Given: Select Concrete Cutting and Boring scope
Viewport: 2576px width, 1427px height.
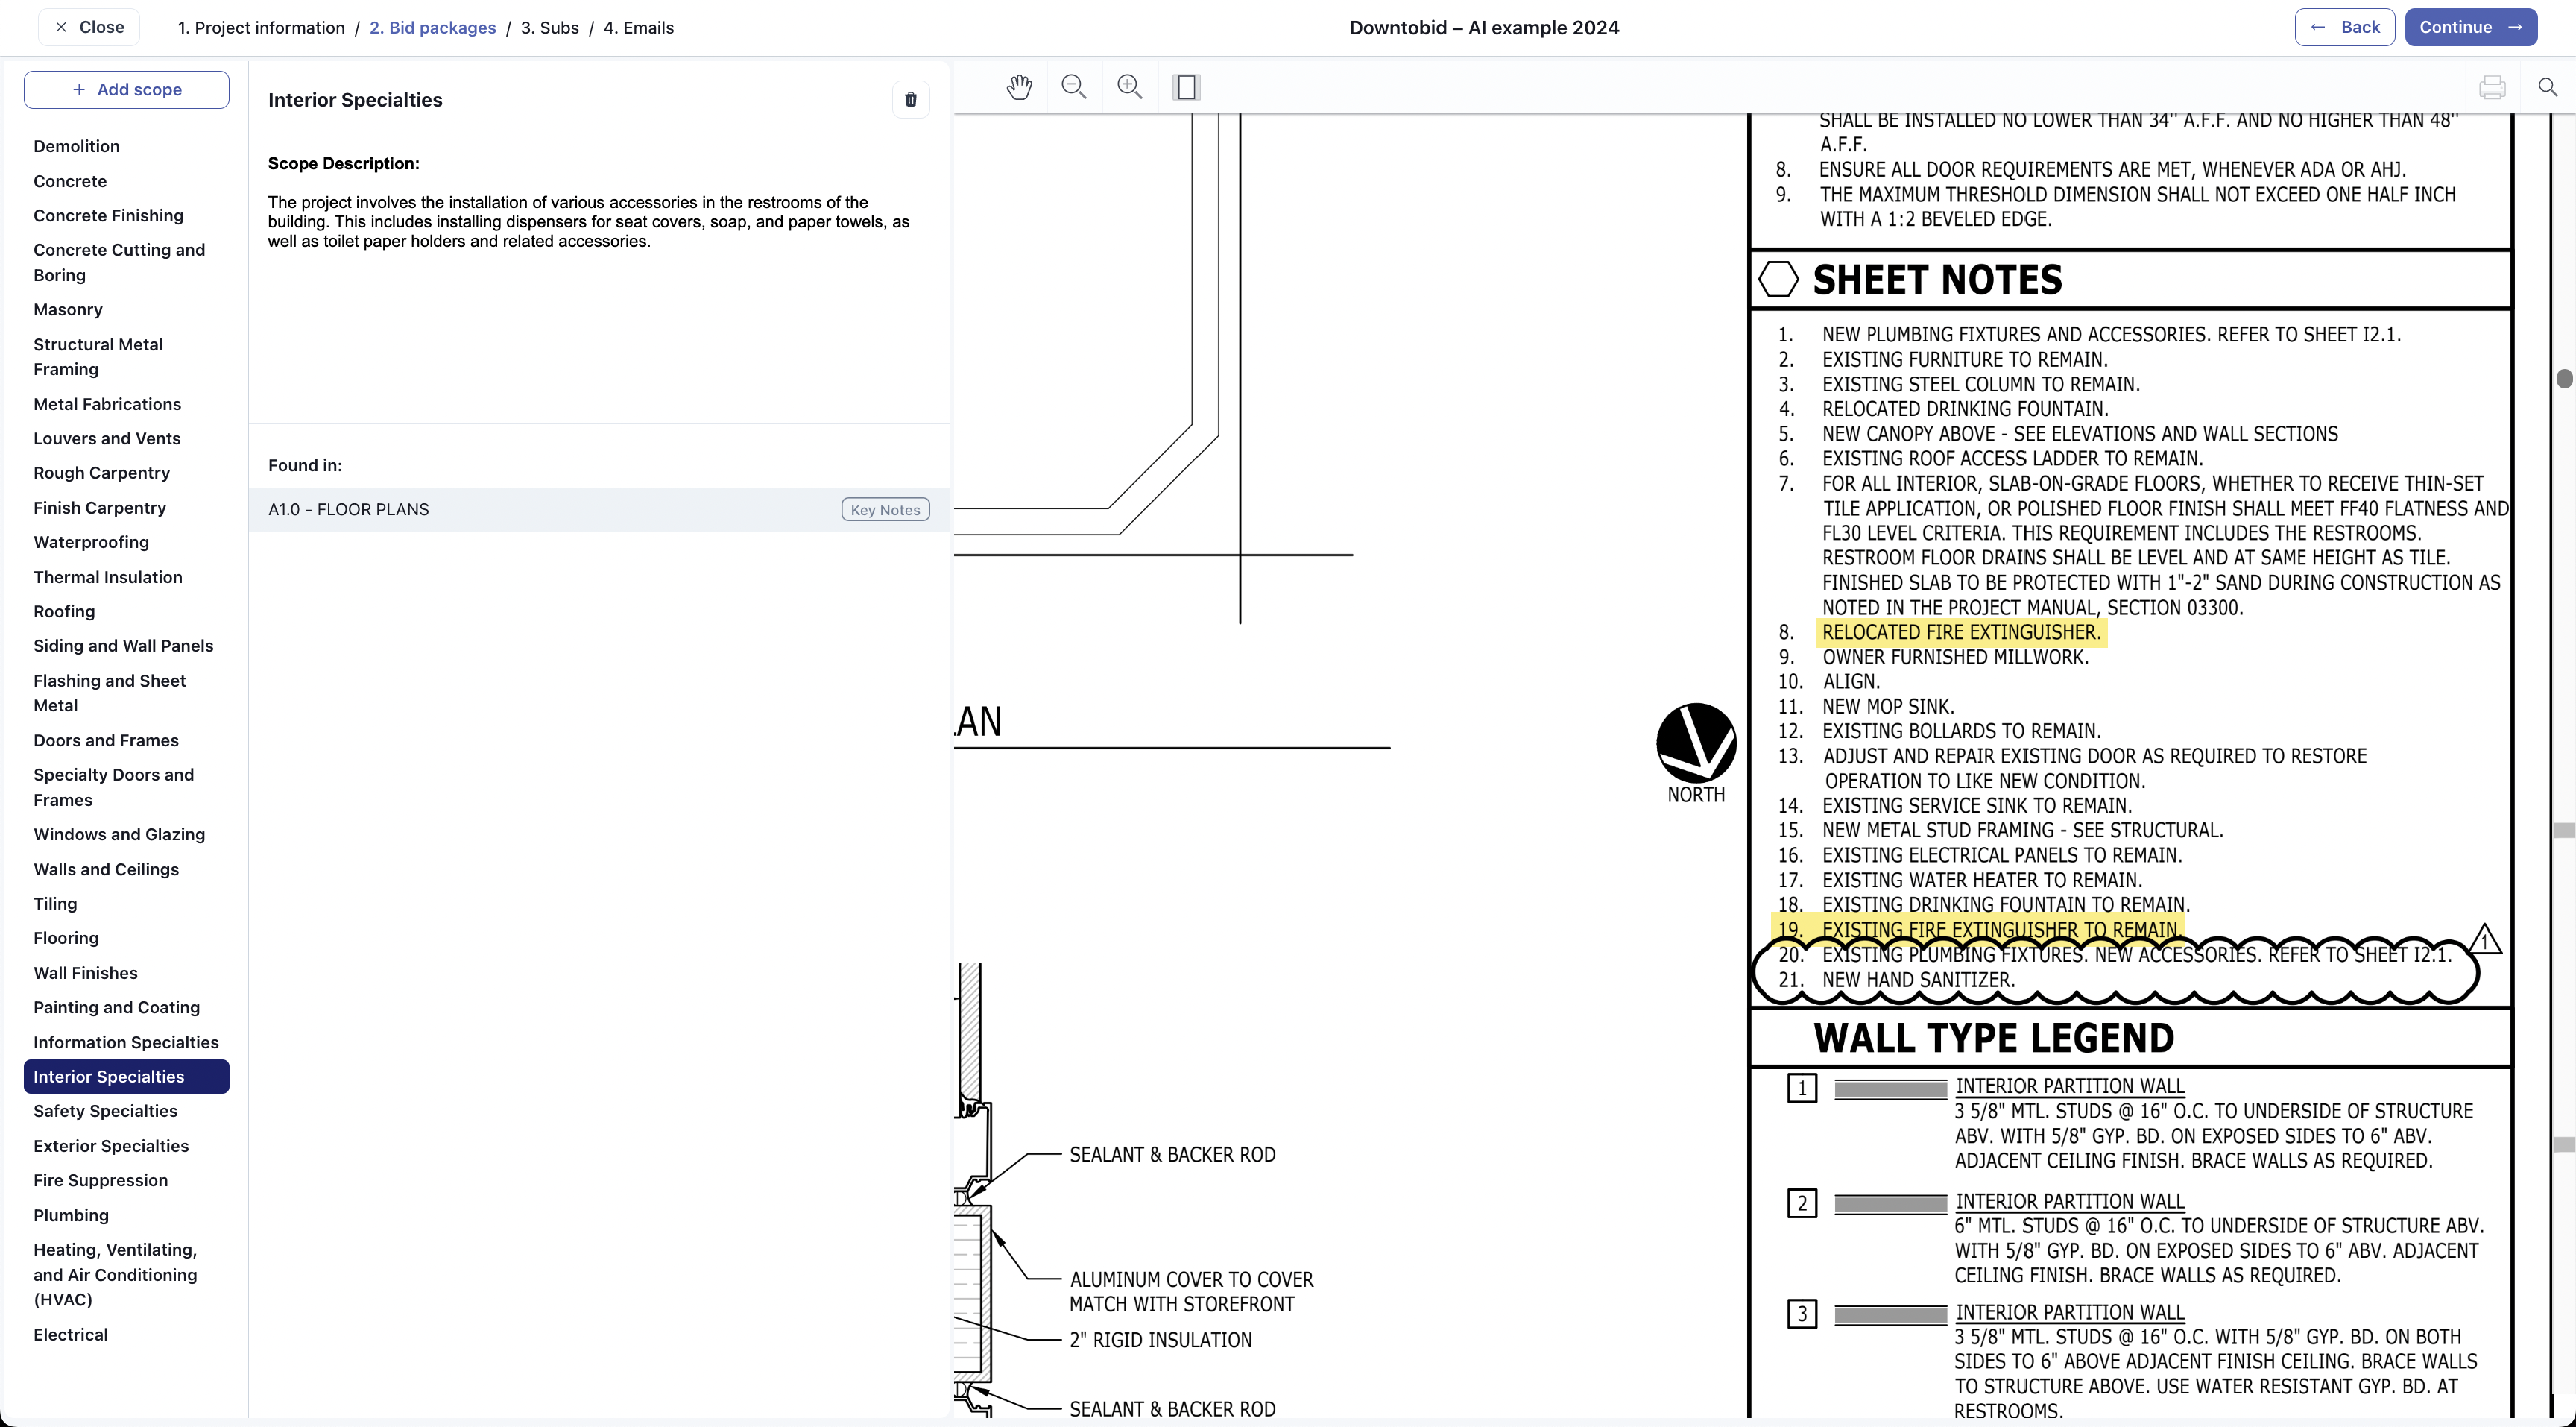Looking at the screenshot, I should click(119, 262).
